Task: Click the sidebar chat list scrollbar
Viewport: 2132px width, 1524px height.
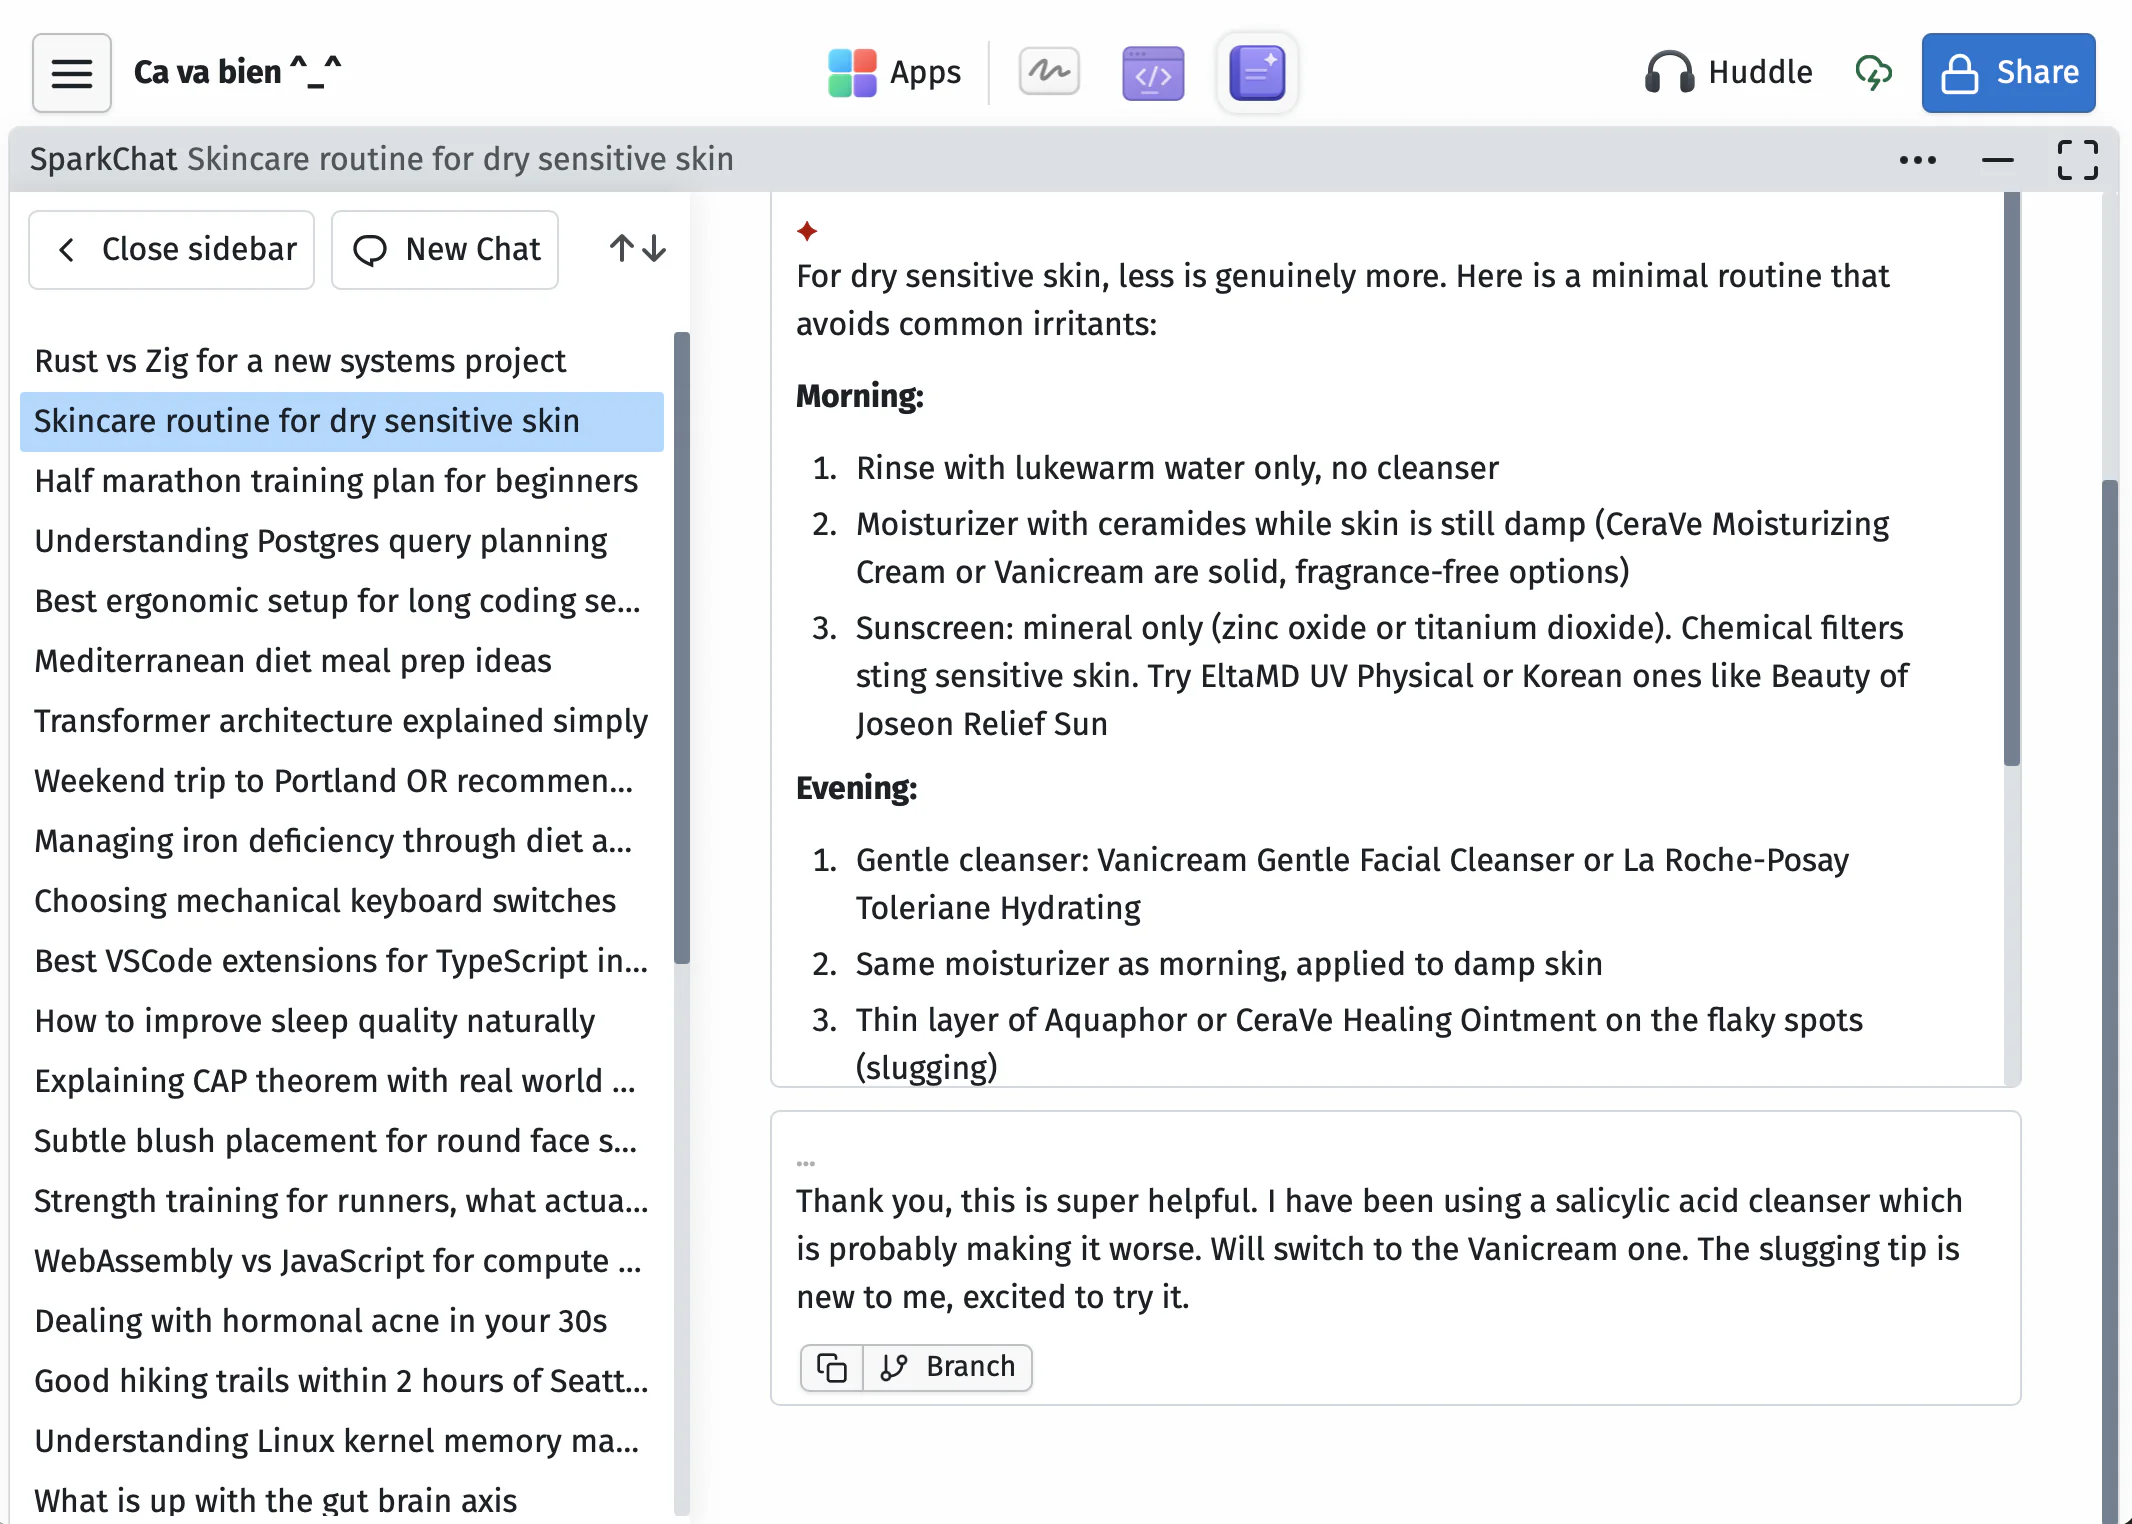Action: (x=682, y=648)
